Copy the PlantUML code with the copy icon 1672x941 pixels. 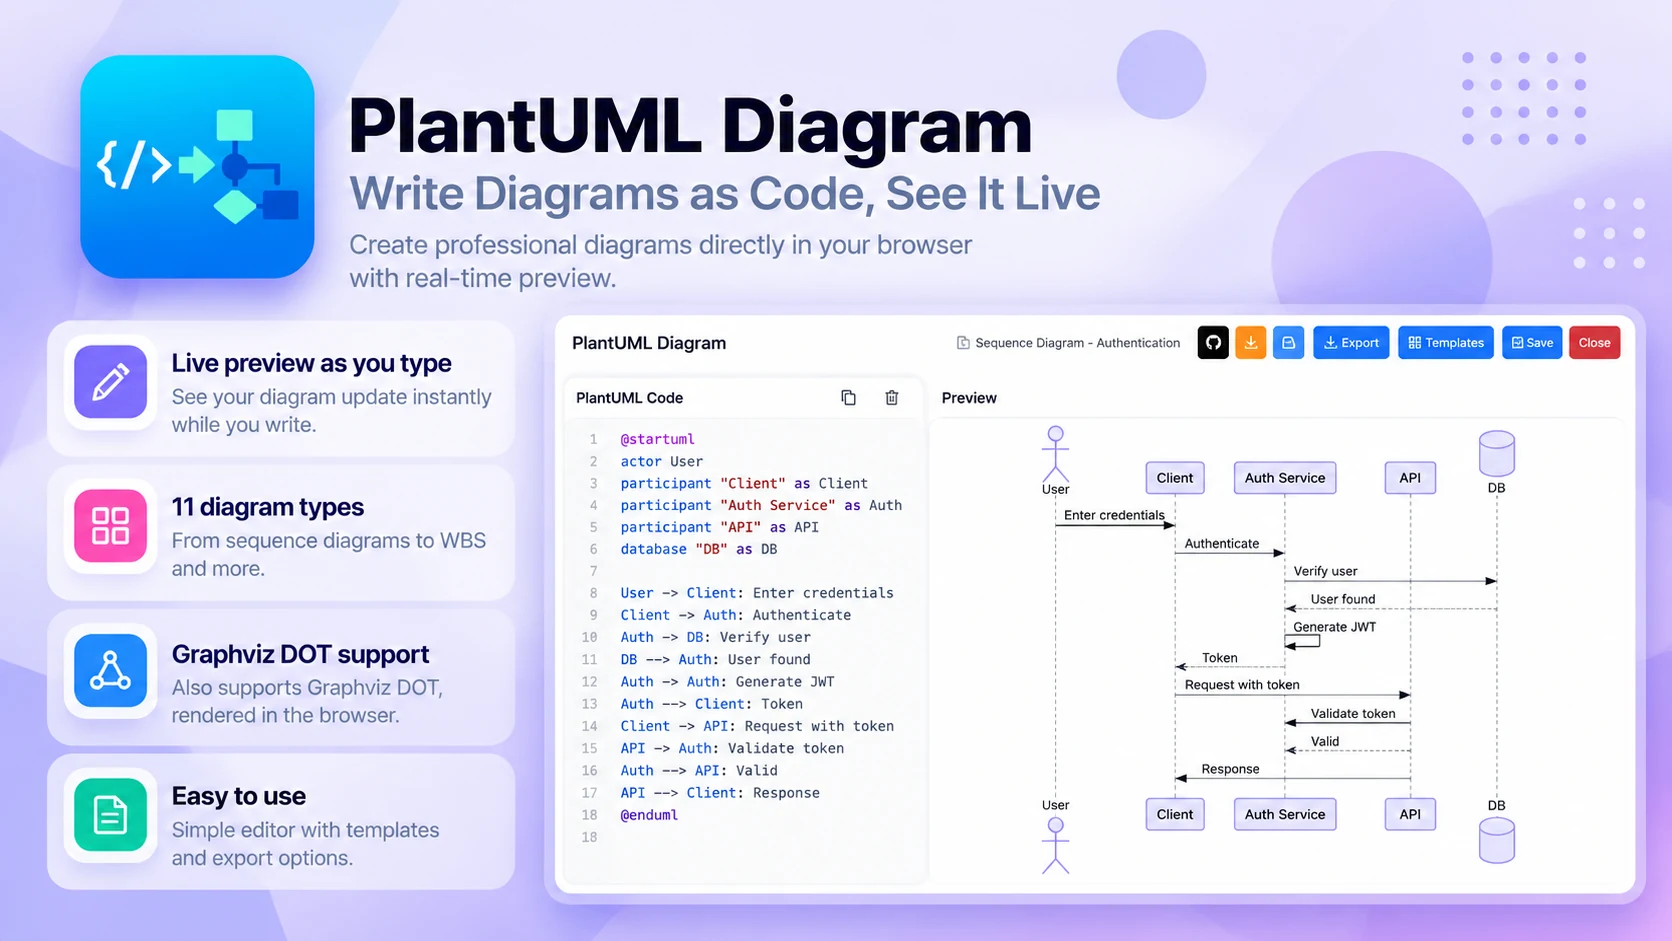(x=849, y=398)
